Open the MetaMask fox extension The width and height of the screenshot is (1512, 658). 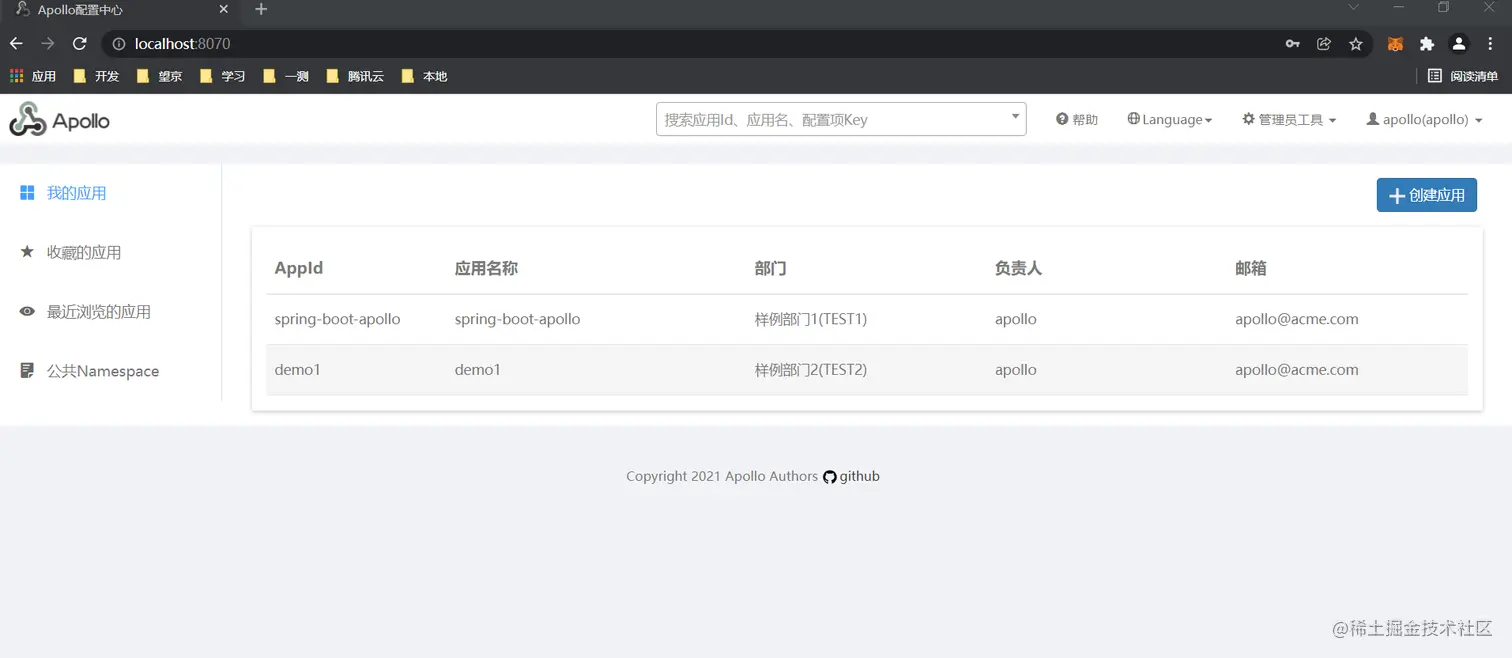click(x=1395, y=44)
